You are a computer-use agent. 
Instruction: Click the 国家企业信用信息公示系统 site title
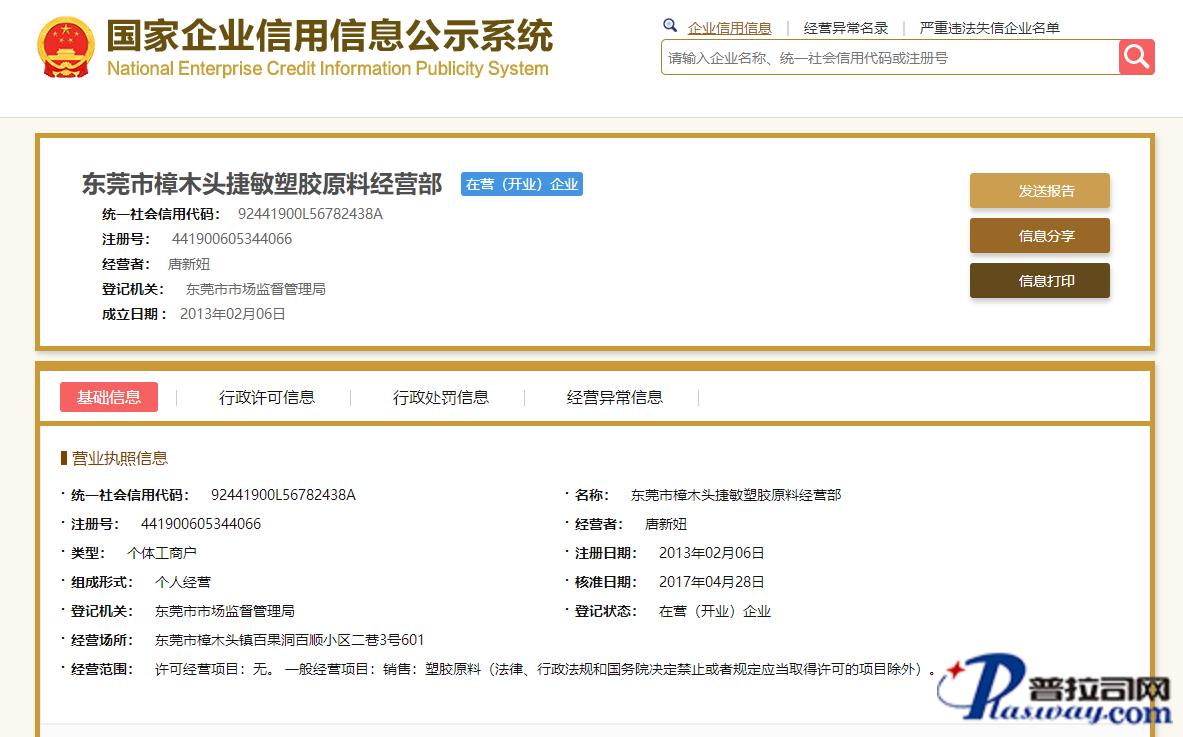pyautogui.click(x=329, y=37)
